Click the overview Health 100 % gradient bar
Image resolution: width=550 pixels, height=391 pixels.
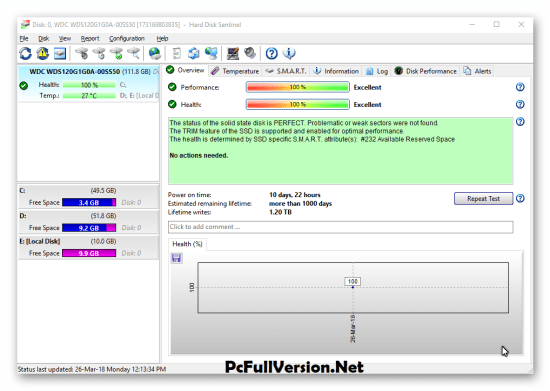click(x=297, y=104)
